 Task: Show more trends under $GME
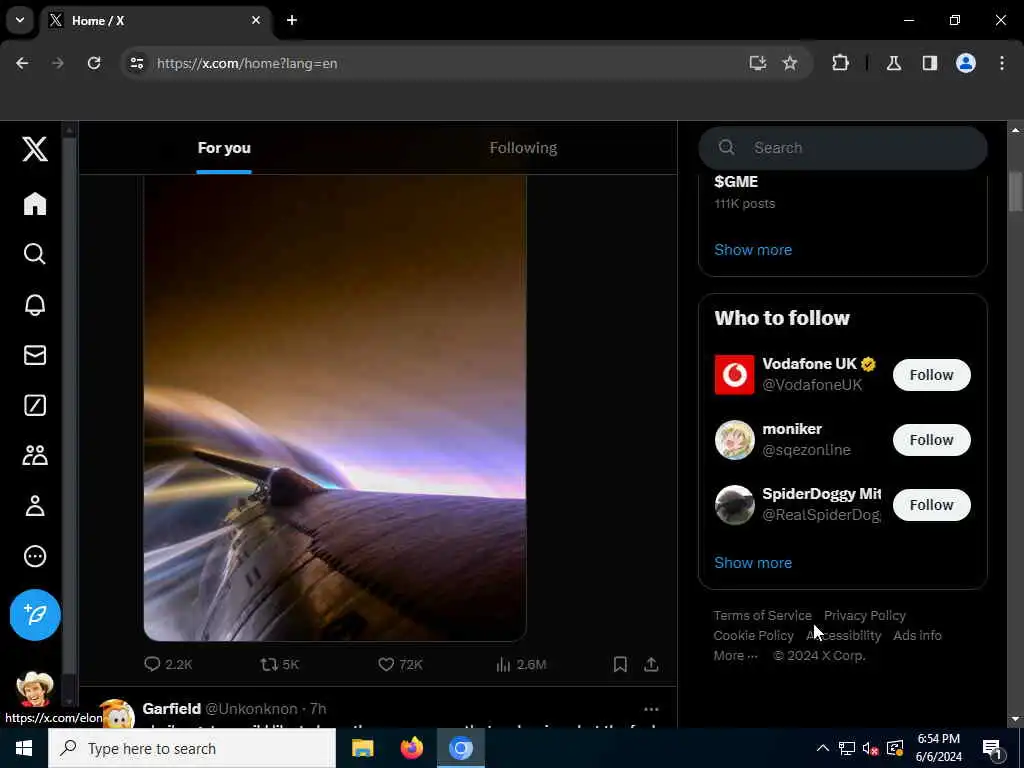(x=753, y=249)
